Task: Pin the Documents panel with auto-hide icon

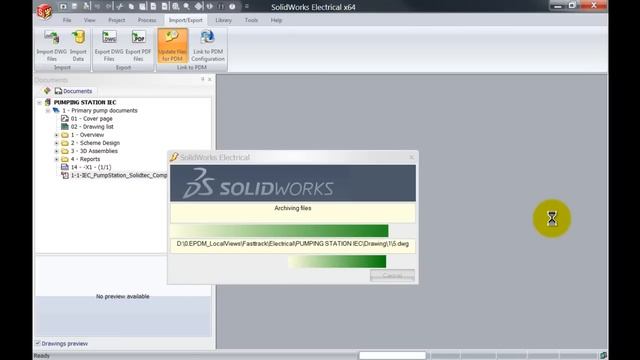Action: coord(202,79)
